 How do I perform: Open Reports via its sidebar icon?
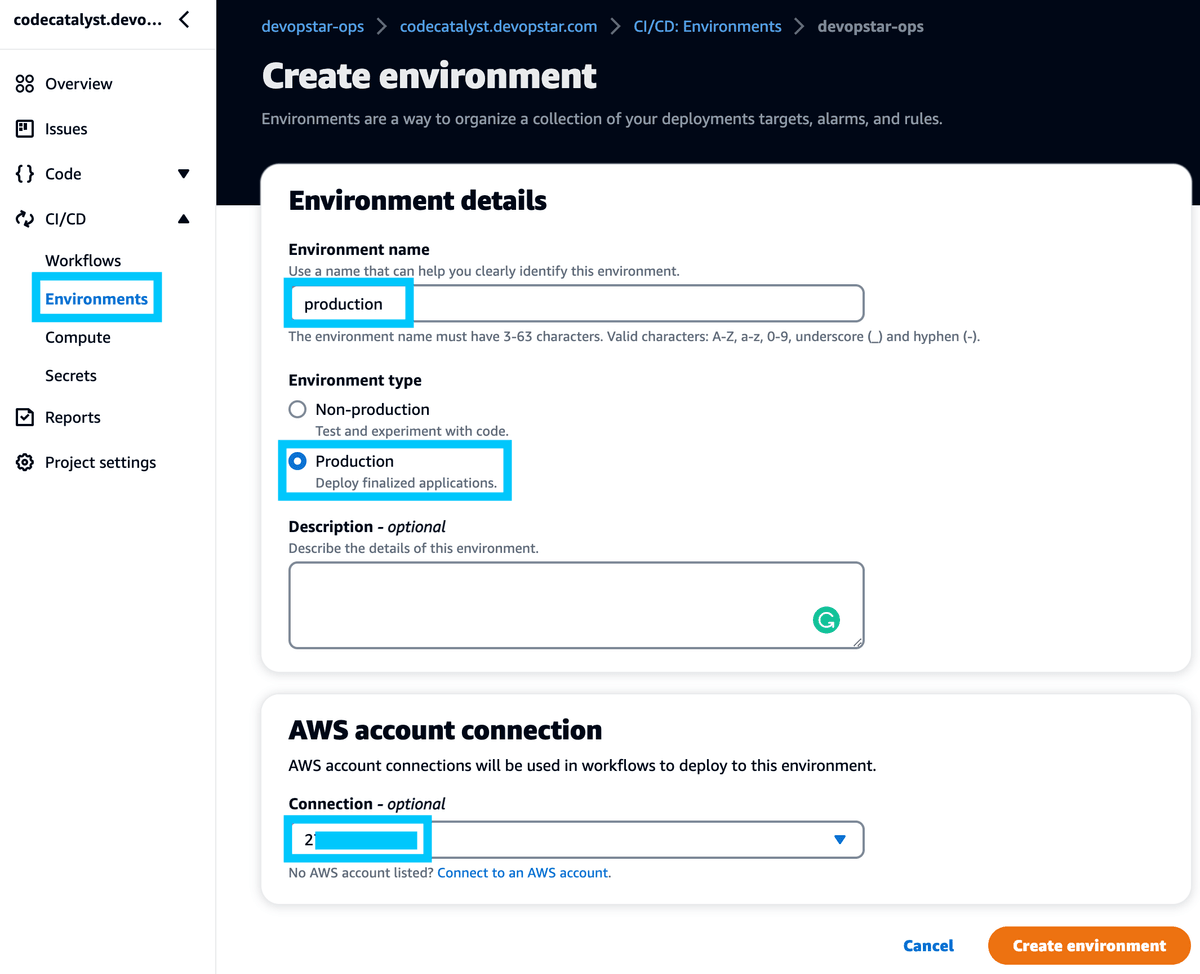click(x=25, y=417)
